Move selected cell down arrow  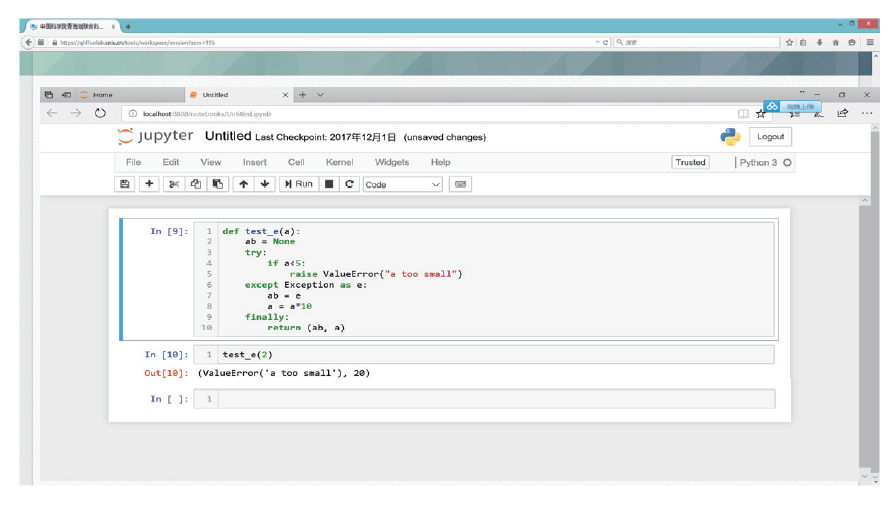pyautogui.click(x=265, y=184)
